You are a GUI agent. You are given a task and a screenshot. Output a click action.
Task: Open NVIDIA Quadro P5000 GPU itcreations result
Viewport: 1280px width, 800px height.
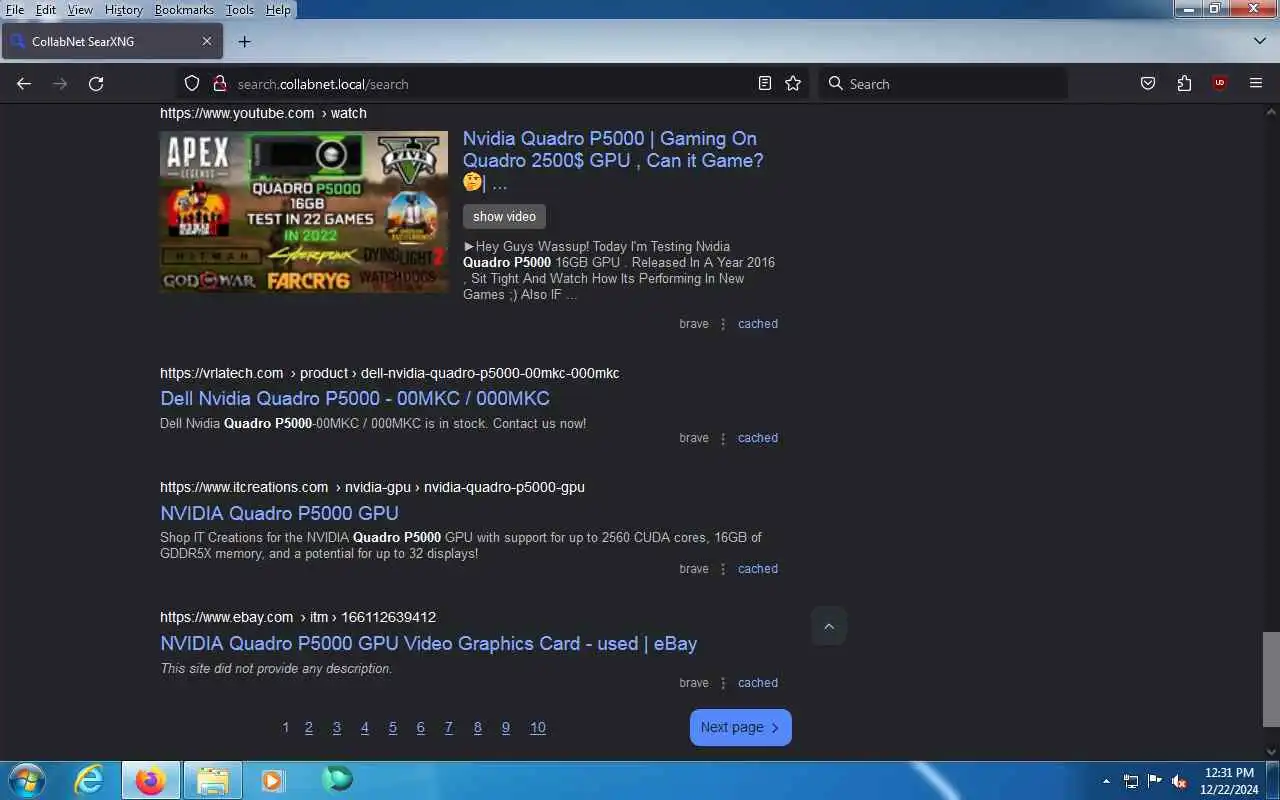coord(279,513)
